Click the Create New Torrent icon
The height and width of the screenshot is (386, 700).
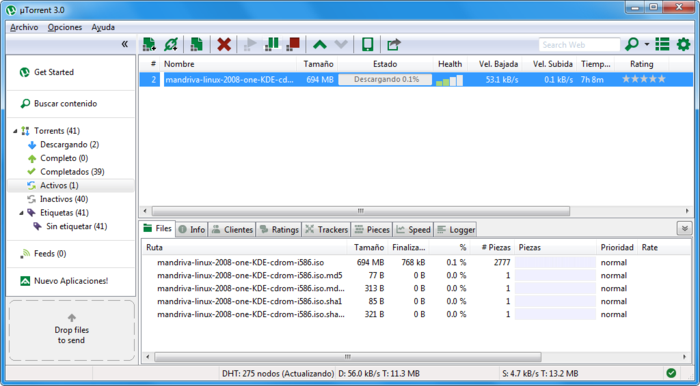pos(196,44)
